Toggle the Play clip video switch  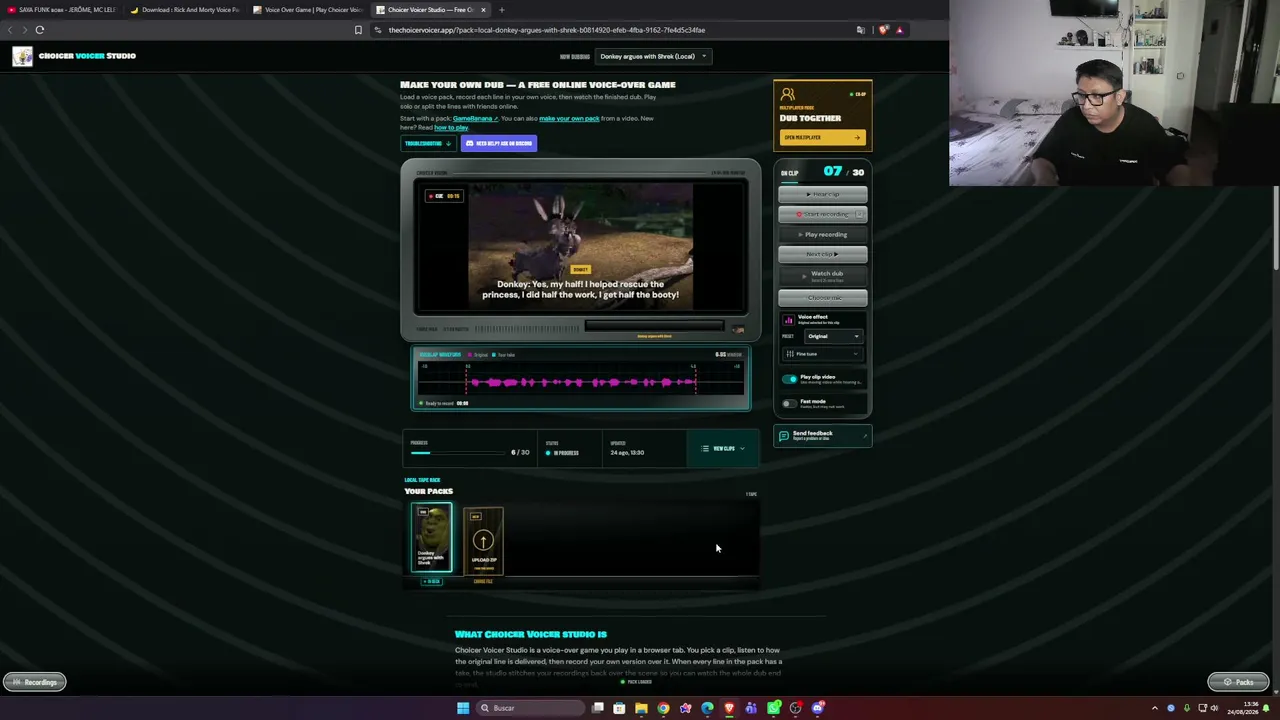[790, 379]
